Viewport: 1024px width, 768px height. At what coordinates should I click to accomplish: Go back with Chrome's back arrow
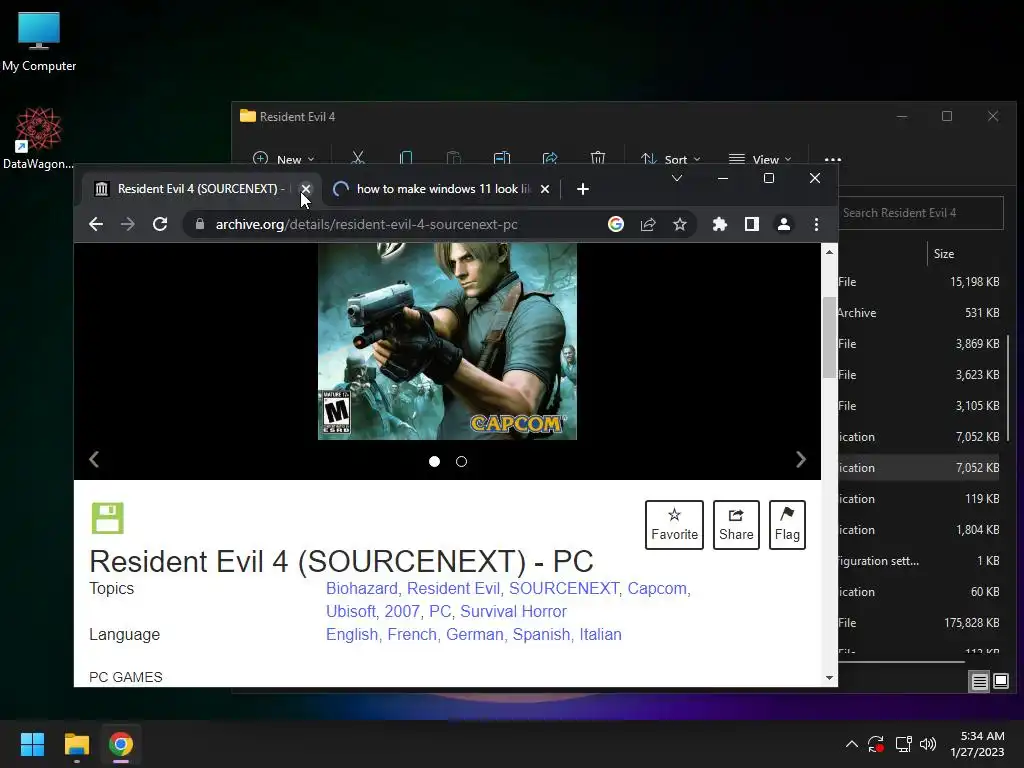(x=96, y=224)
